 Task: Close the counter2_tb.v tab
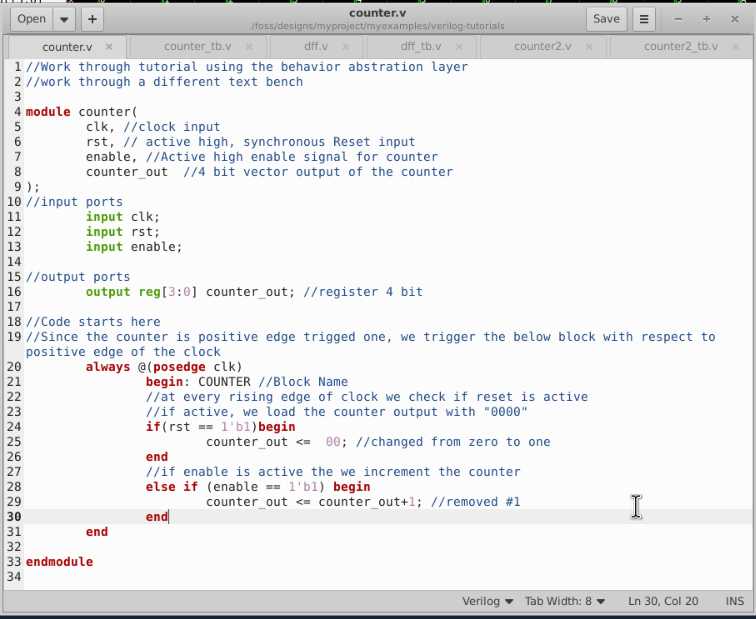(735, 47)
